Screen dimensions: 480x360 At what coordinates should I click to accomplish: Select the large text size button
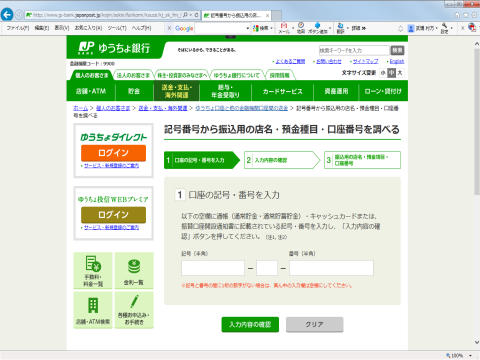[400, 72]
